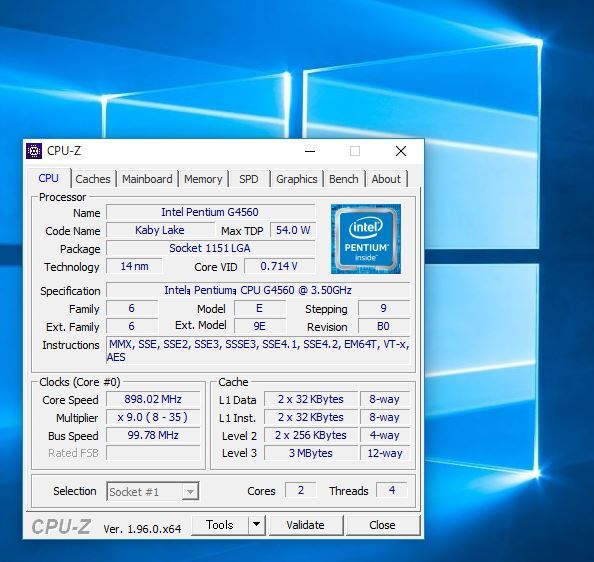Click the Ext. Model value 9E
Screen dimensions: 594x562
click(259, 326)
